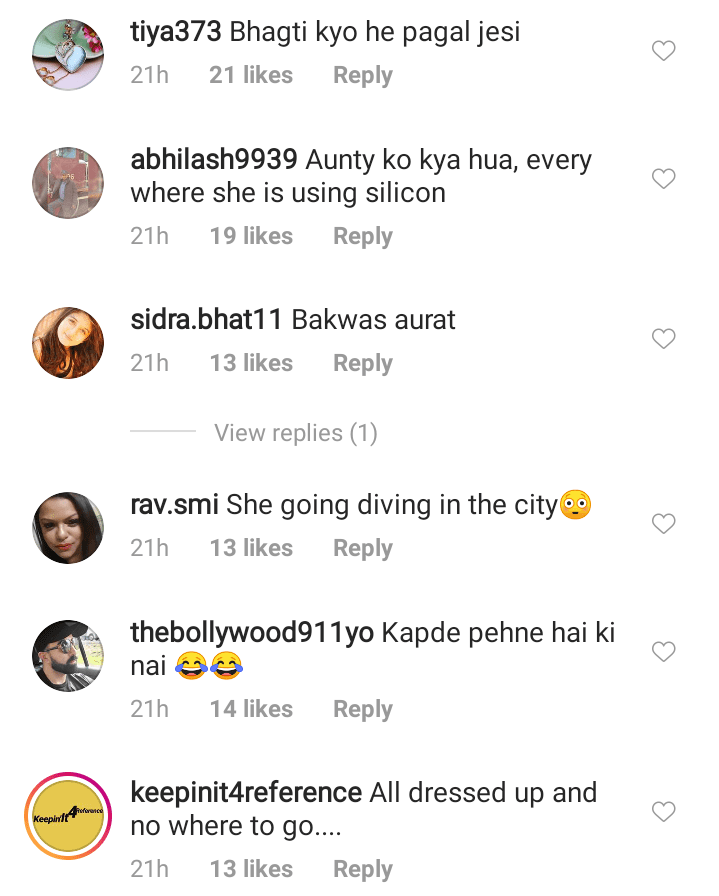Like thebollywood911yo's comment
Screen dimensions: 719x896
point(664,651)
